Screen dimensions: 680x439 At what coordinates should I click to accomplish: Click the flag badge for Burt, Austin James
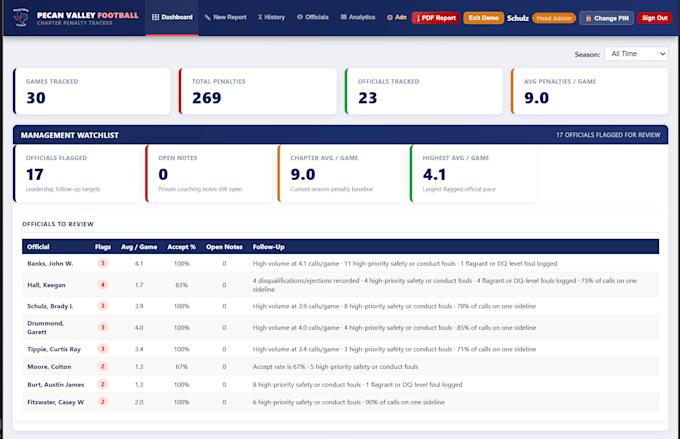103,384
